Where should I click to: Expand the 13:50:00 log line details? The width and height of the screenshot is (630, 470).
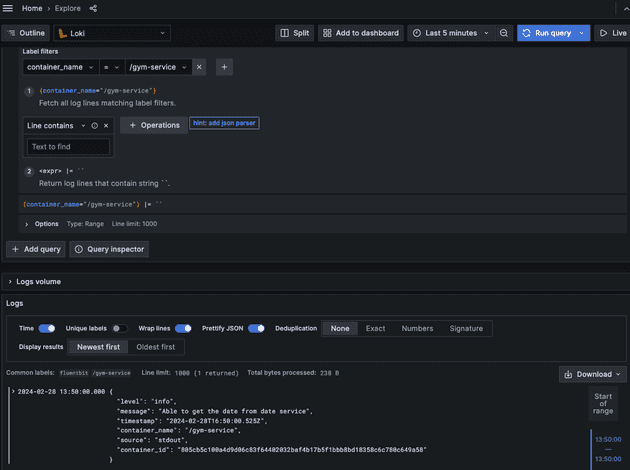click(13, 391)
